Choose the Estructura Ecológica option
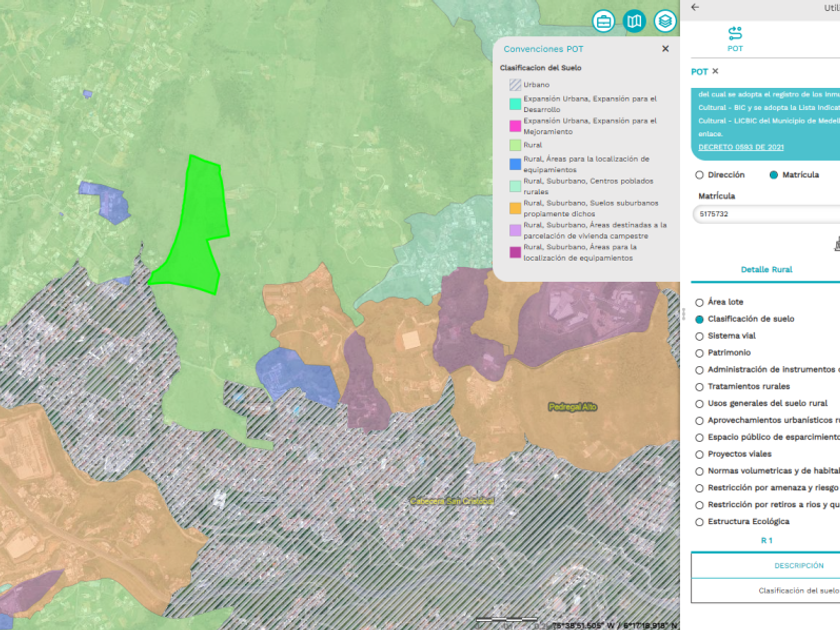This screenshot has width=840, height=630. [699, 521]
